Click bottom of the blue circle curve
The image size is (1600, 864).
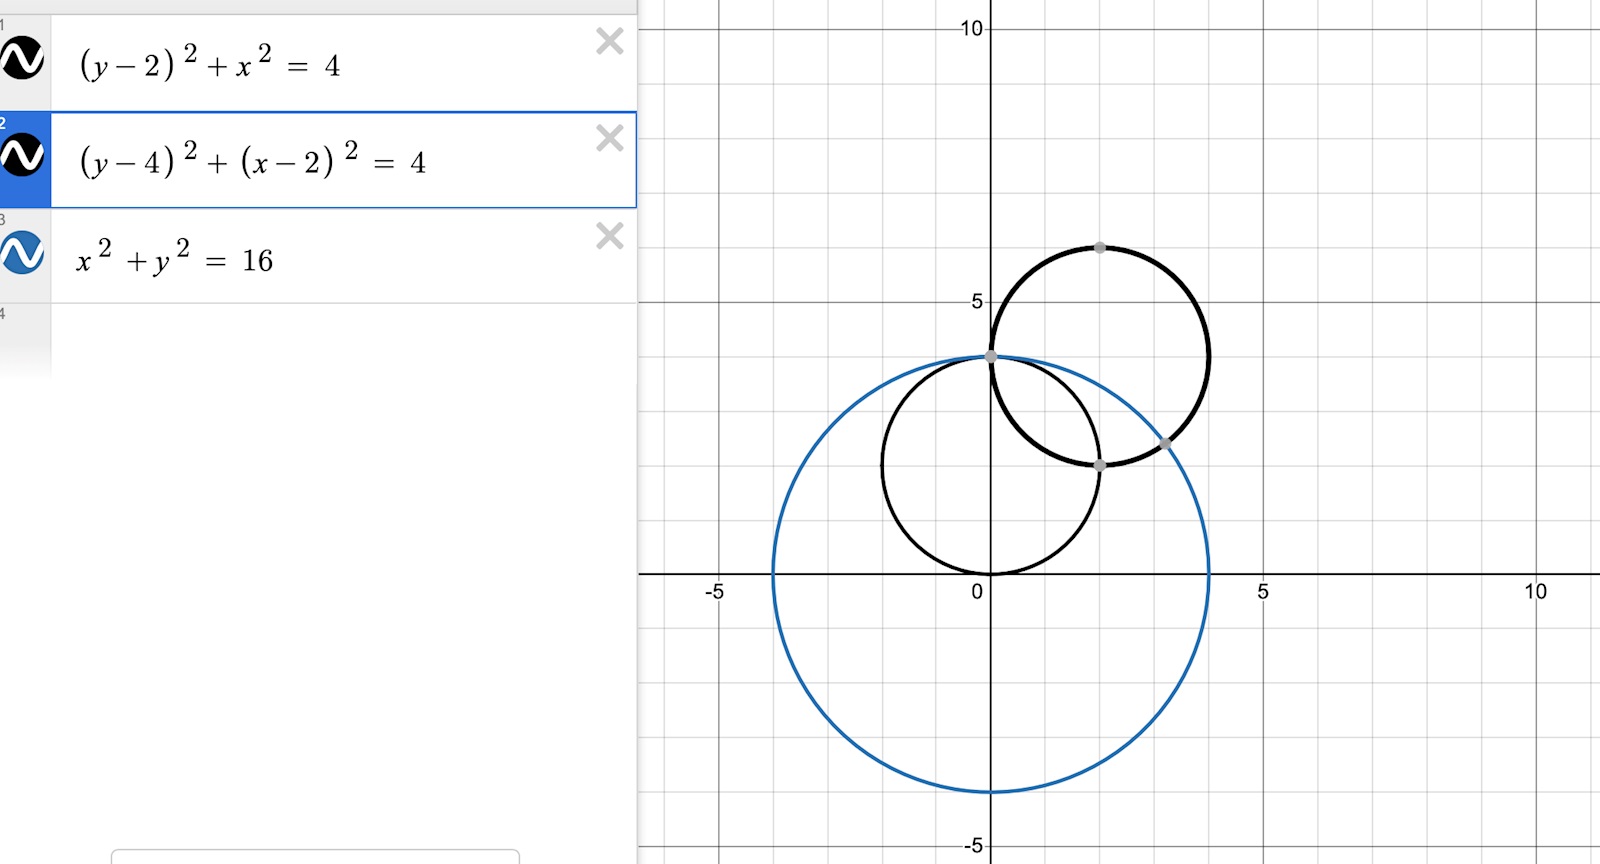(x=991, y=792)
